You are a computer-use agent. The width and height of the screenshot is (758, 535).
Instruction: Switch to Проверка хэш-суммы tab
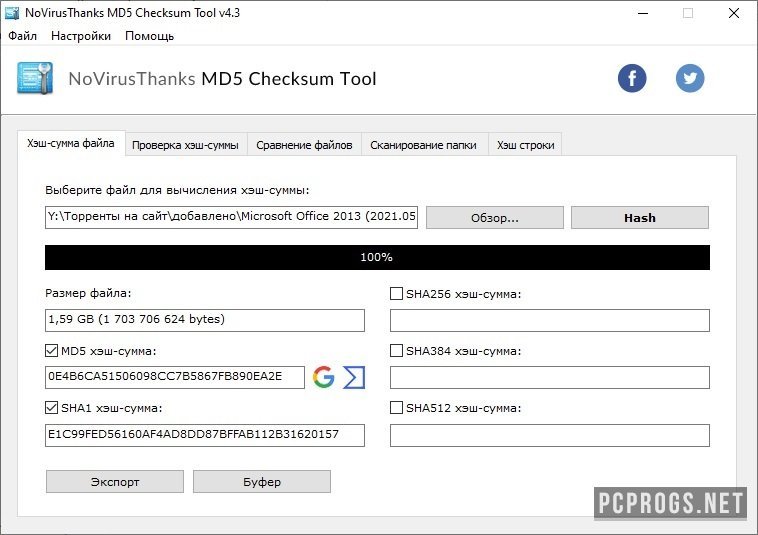185,145
